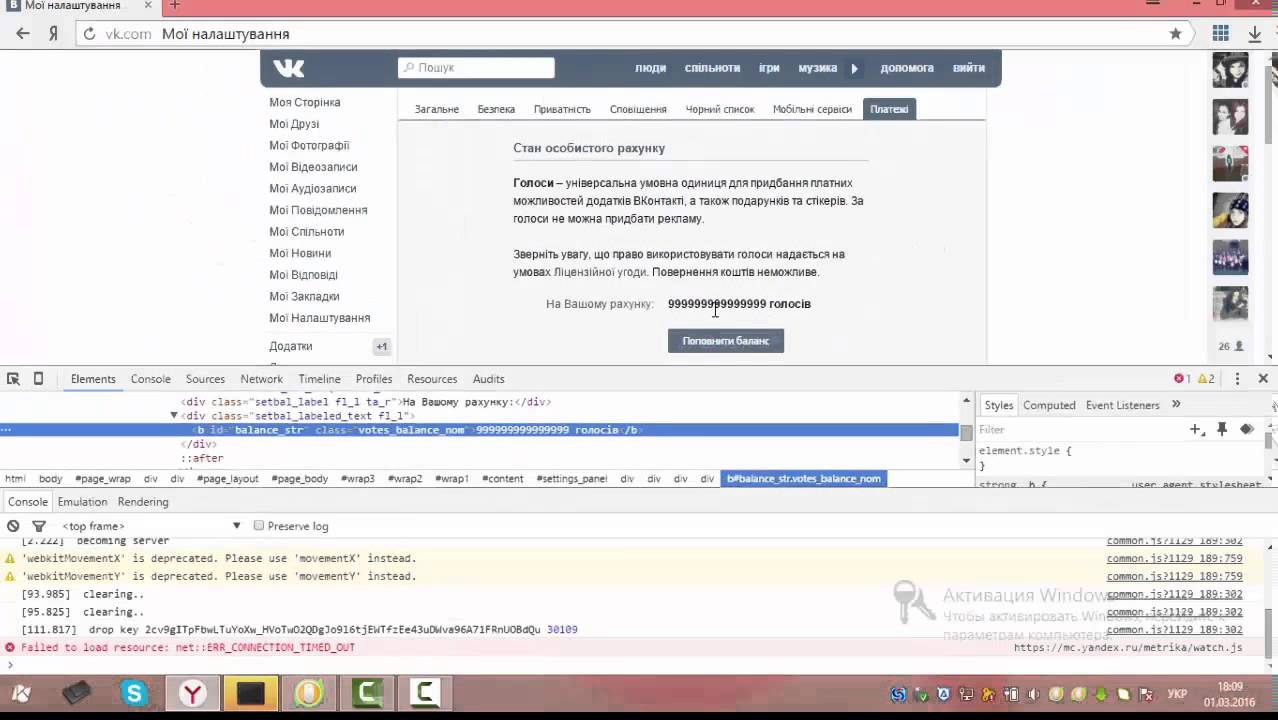This screenshot has height=720, width=1278.
Task: Click the animations diamond icon in Styles
Action: 1246,429
